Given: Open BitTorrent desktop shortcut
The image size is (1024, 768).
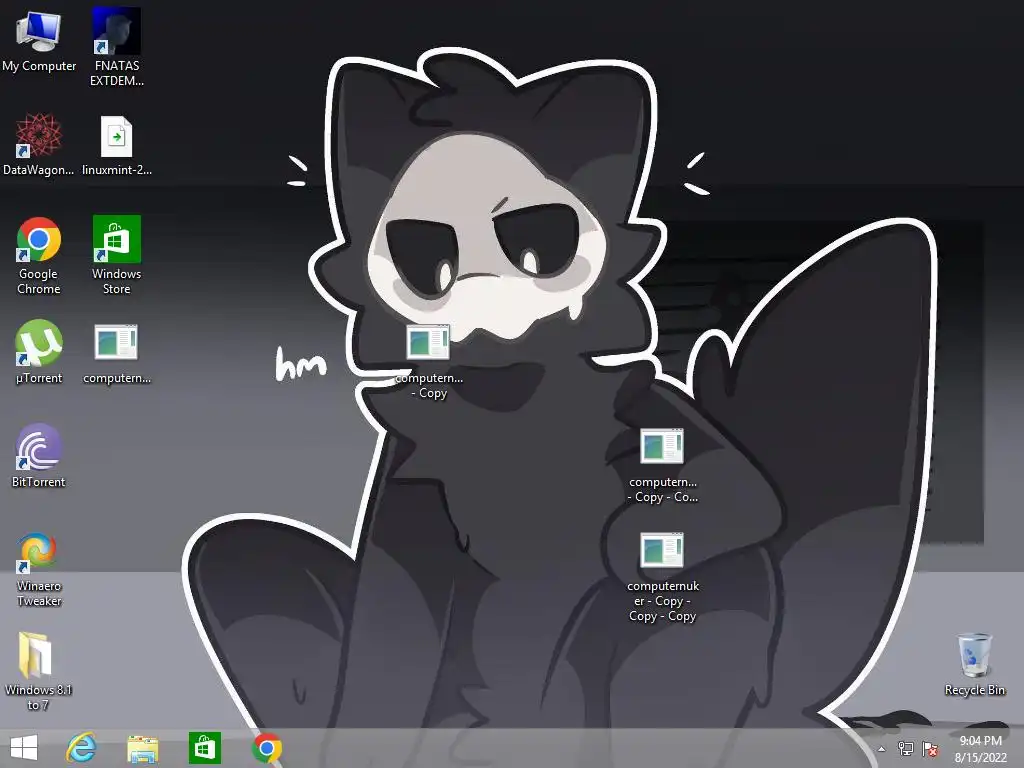Looking at the screenshot, I should click(x=39, y=456).
